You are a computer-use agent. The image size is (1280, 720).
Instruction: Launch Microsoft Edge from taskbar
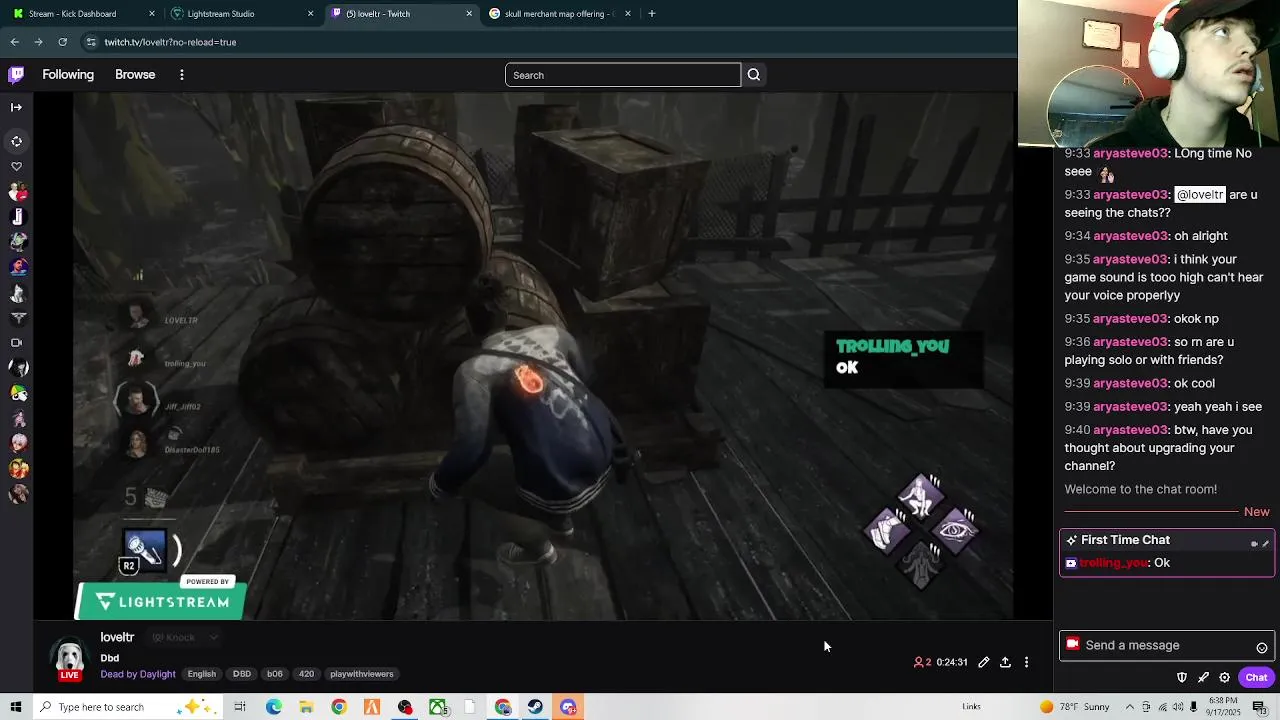point(273,707)
